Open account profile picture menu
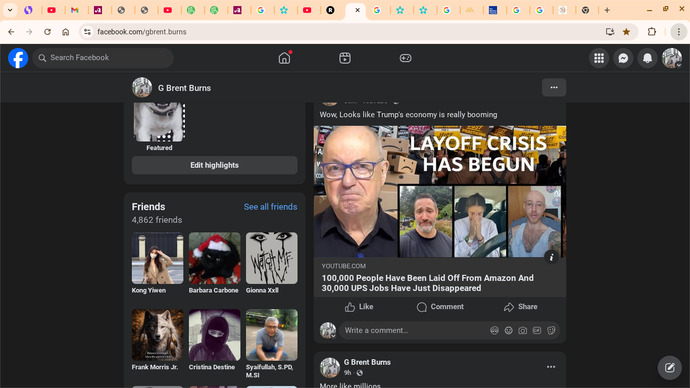Screen dimensions: 690x388 tap(672, 58)
